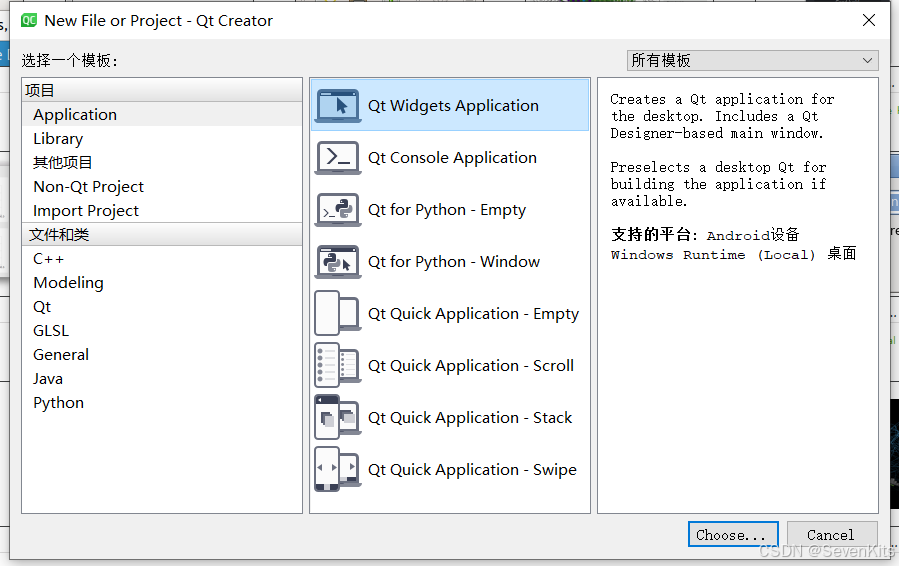Select the General file category
Viewport: 899px width, 566px height.
tap(162, 354)
